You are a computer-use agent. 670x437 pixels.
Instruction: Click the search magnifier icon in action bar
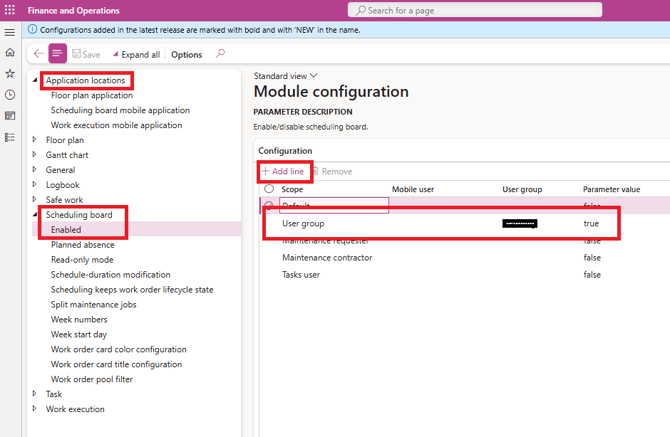[x=220, y=54]
